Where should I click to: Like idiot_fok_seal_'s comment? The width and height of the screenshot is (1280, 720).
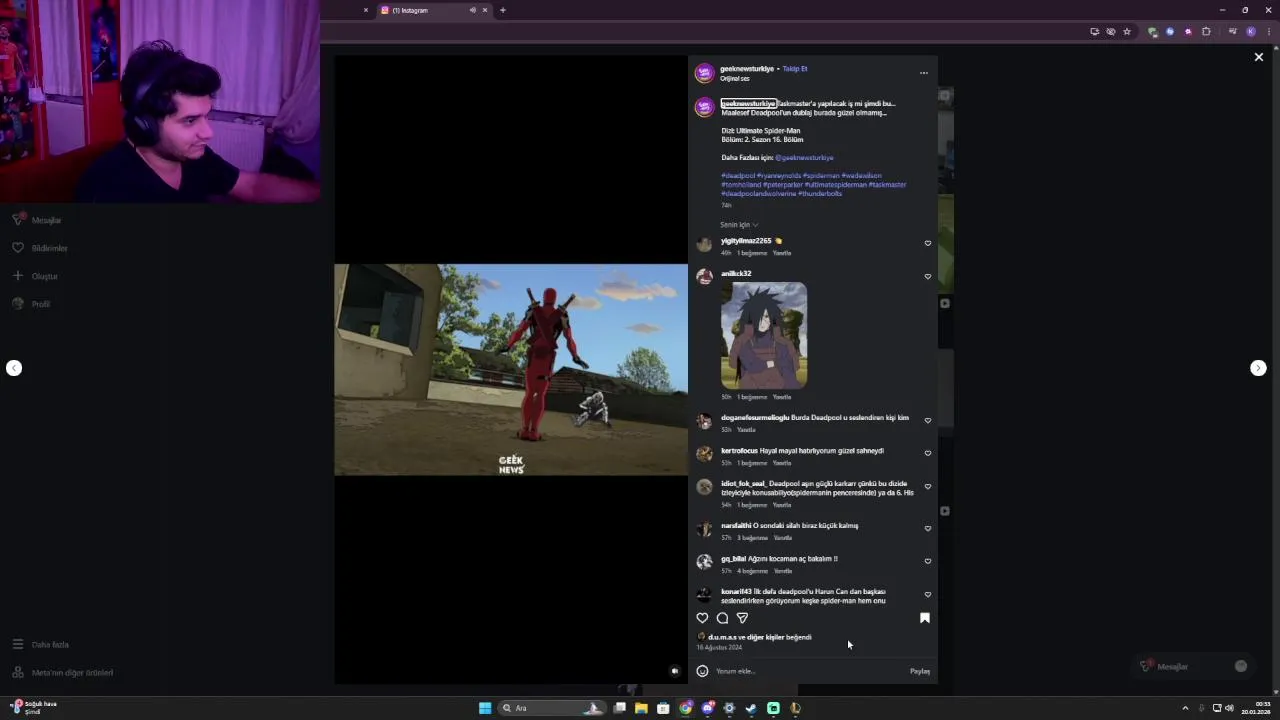click(x=928, y=487)
